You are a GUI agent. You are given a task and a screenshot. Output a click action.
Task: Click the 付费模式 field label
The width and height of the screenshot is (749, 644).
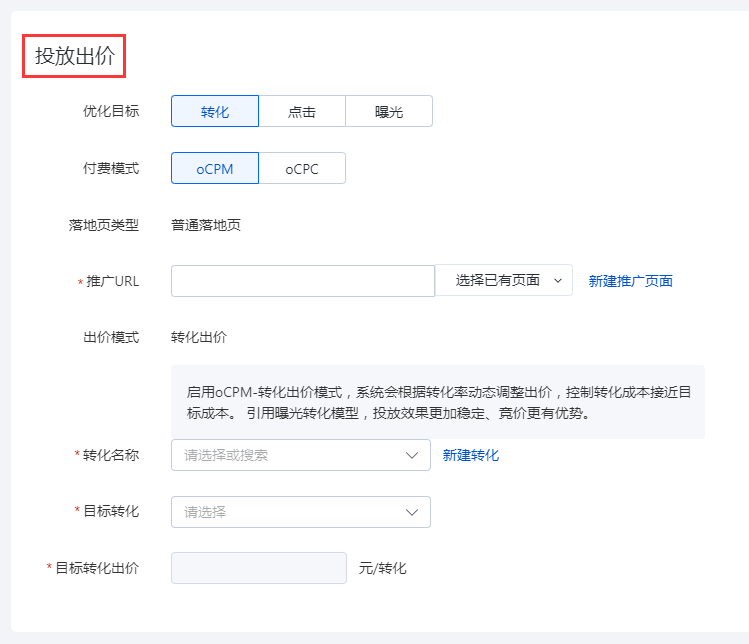[x=111, y=168]
